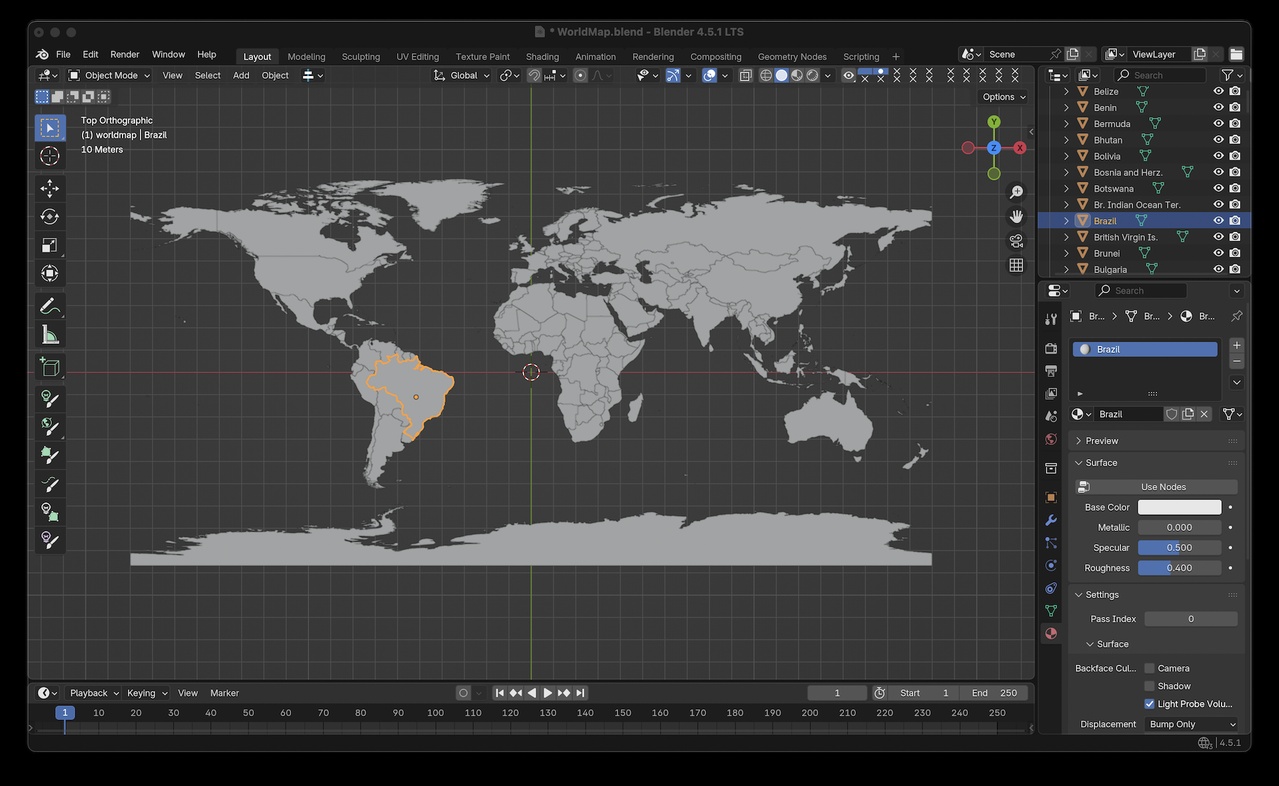Image resolution: width=1279 pixels, height=786 pixels.
Task: Open the File menu
Action: tap(63, 55)
